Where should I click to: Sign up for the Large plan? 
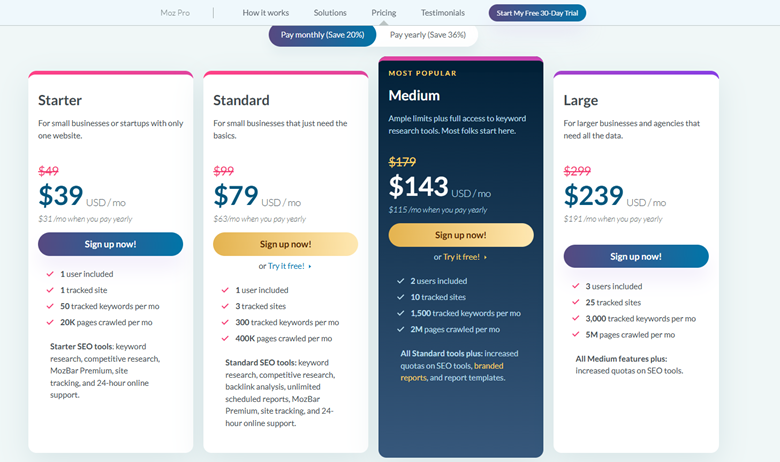(636, 256)
